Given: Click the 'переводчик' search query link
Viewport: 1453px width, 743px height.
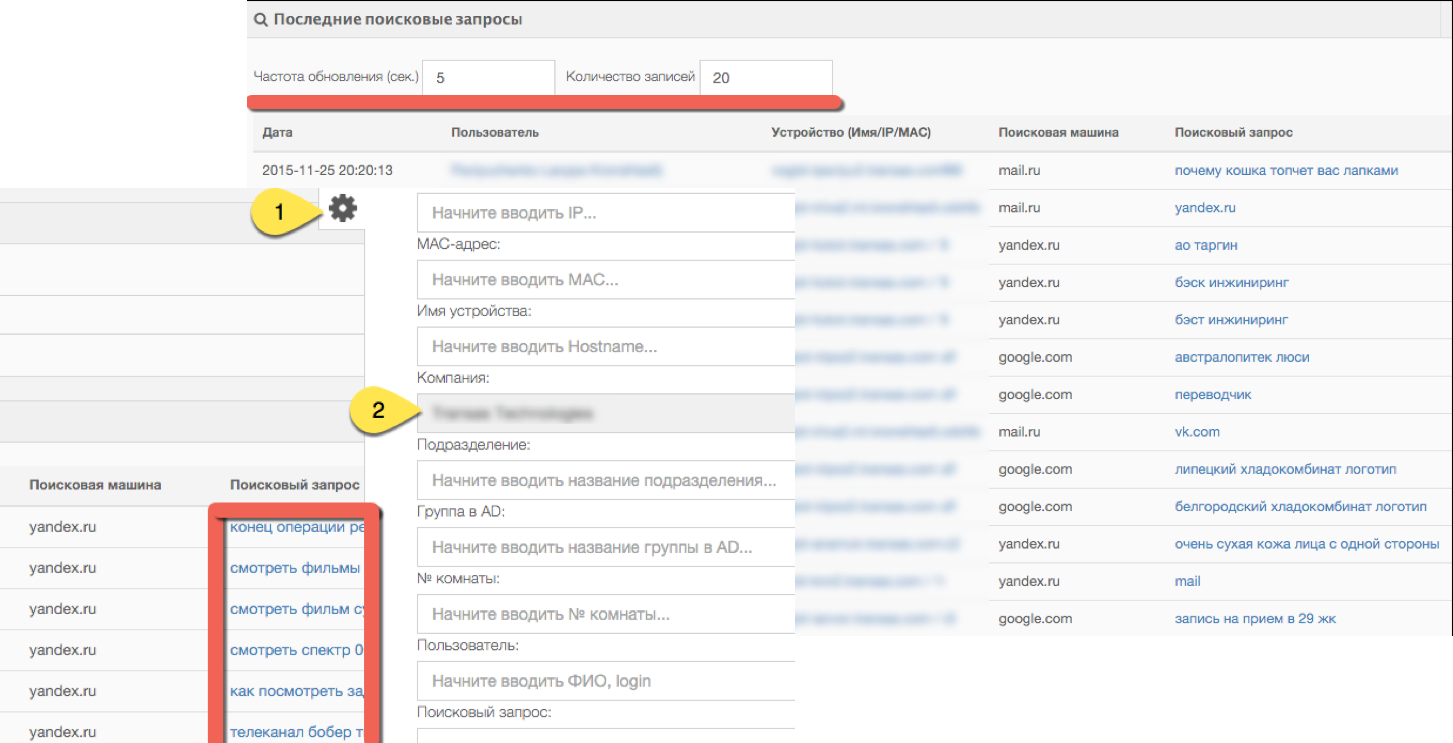Looking at the screenshot, I should 1213,395.
